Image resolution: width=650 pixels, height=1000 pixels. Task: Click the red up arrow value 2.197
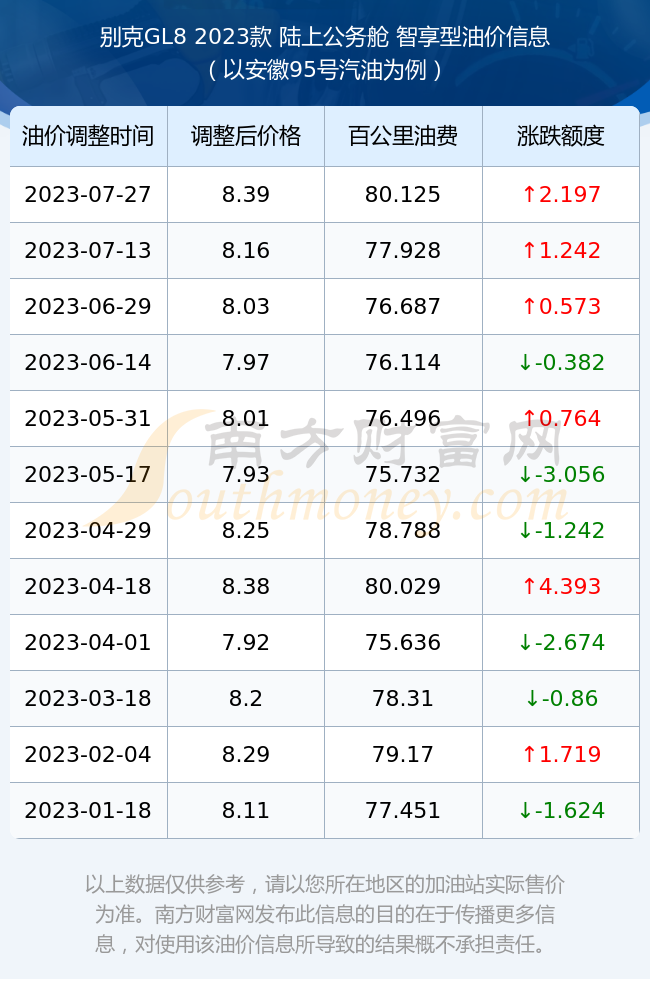561,195
